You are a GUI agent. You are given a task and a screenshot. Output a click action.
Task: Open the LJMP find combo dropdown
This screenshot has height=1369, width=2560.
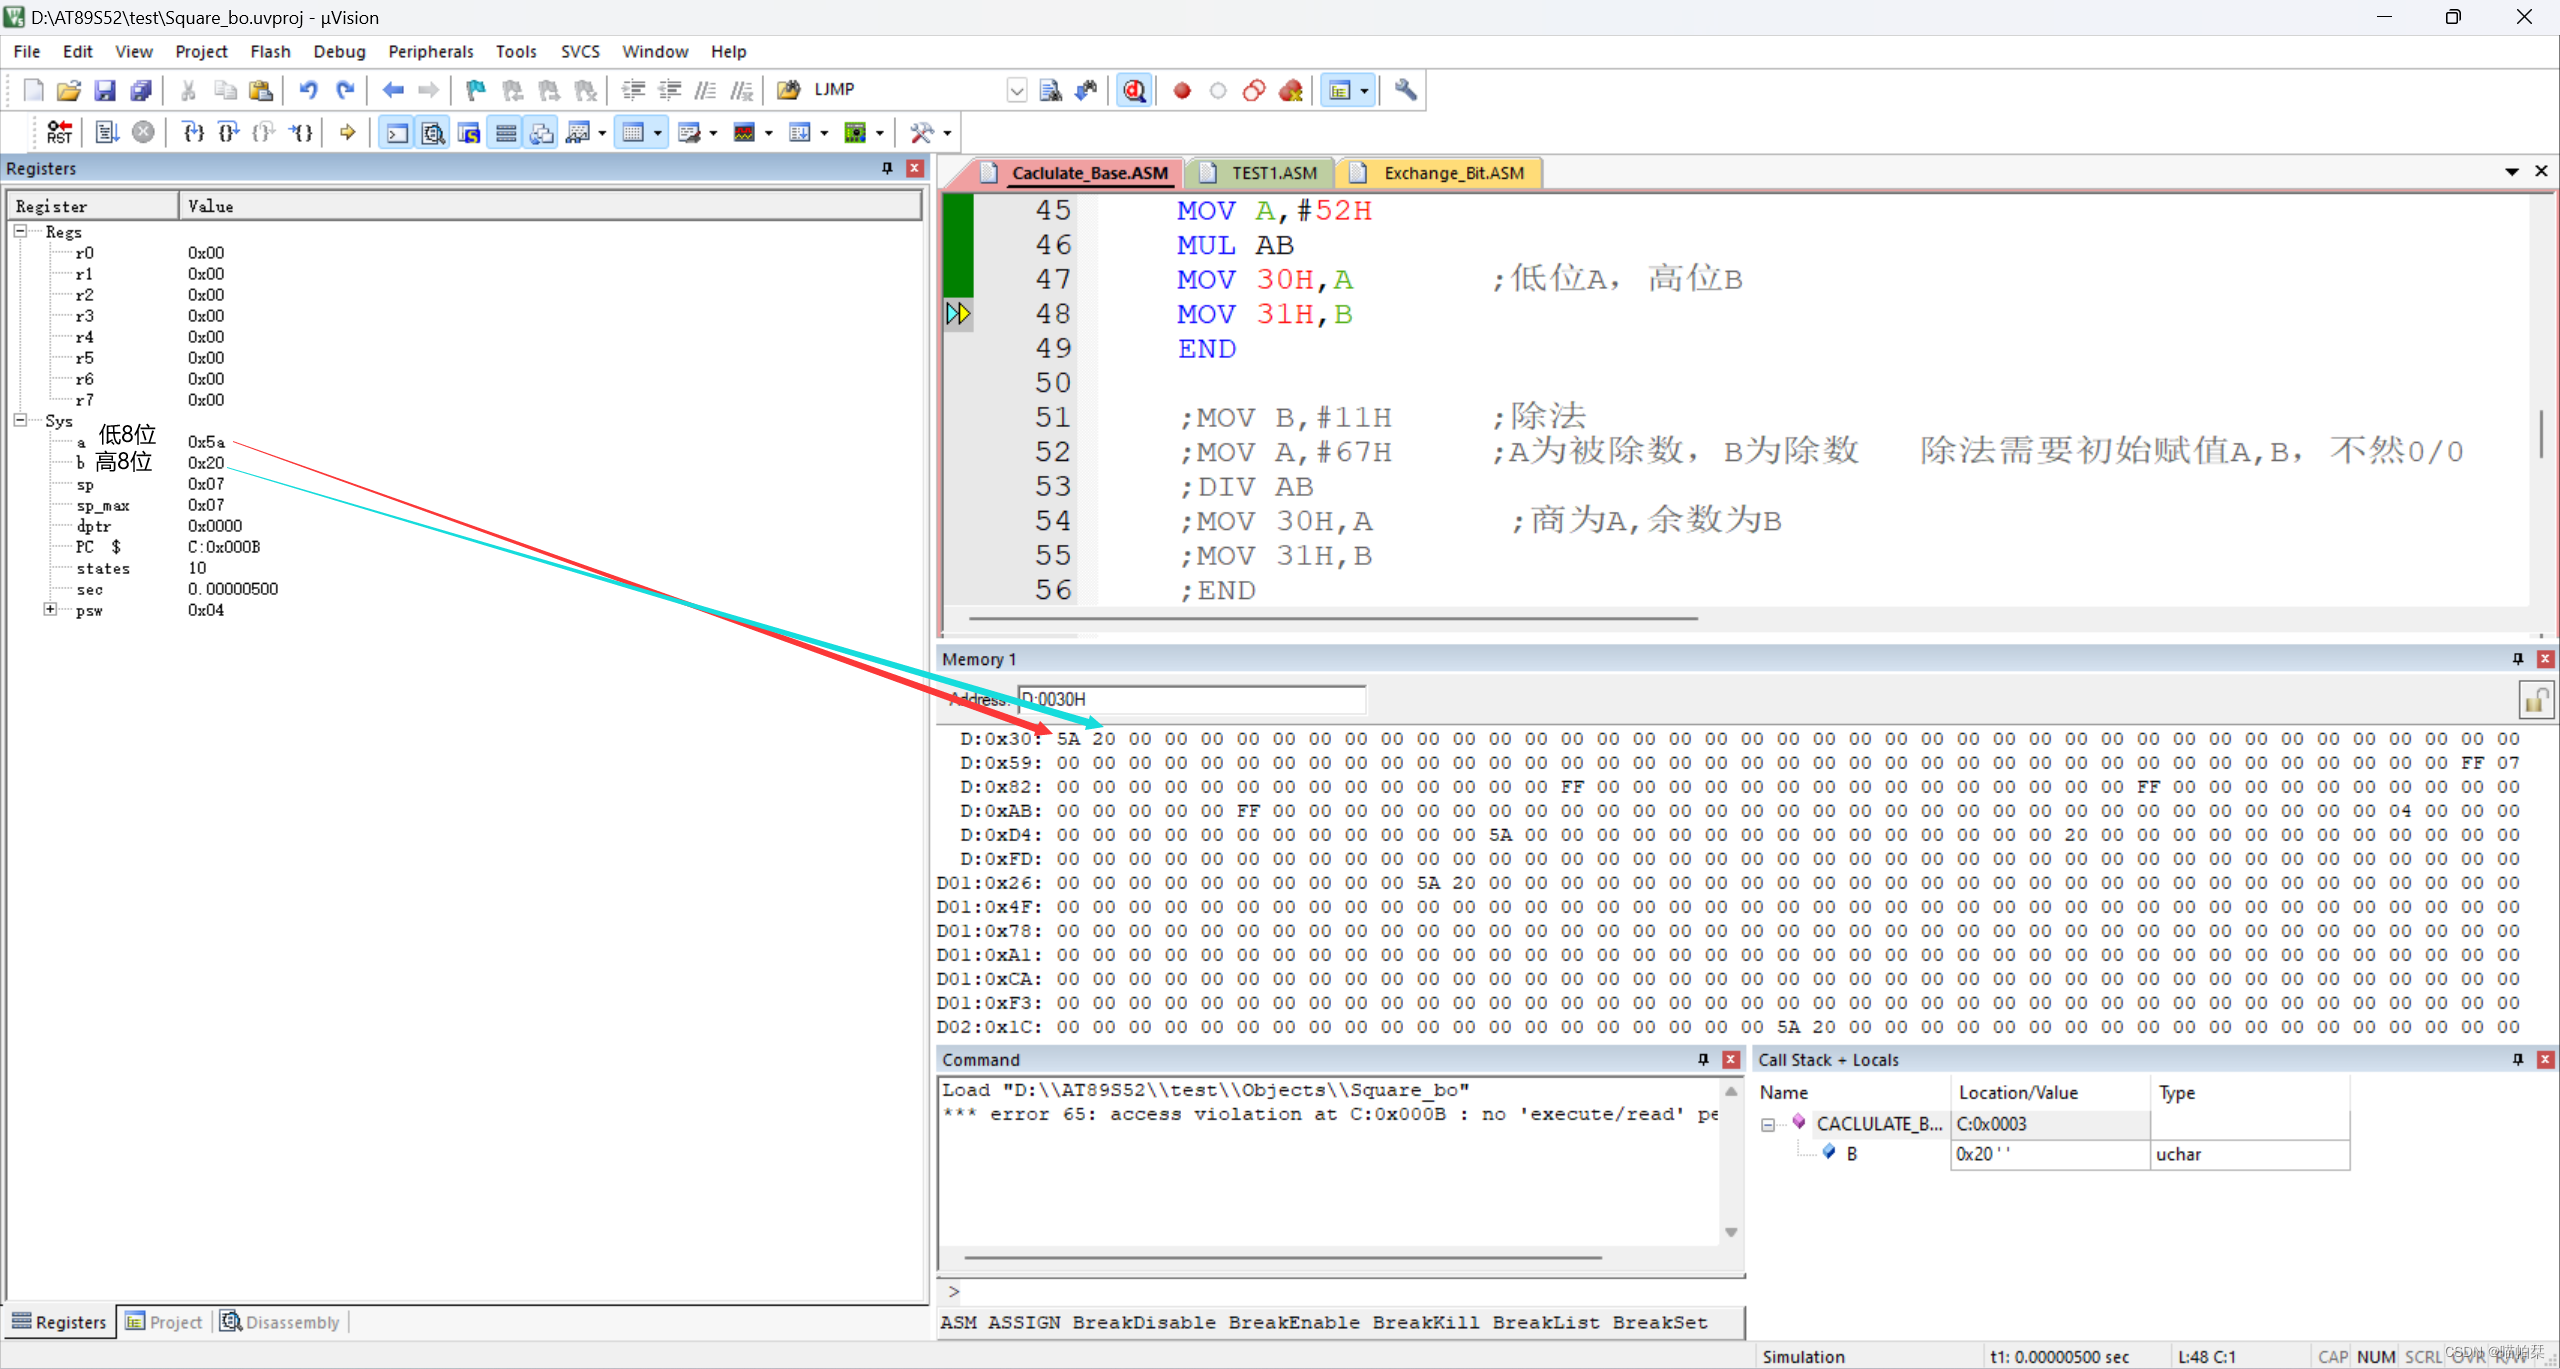pos(1016,90)
